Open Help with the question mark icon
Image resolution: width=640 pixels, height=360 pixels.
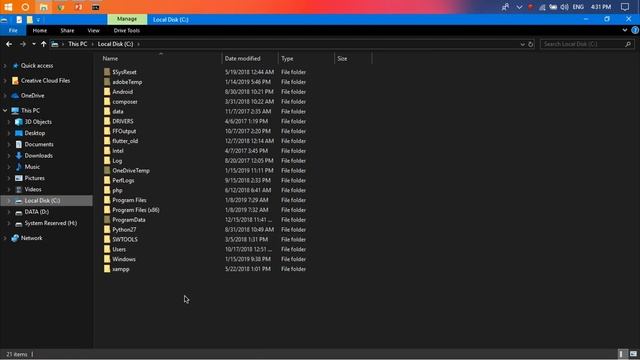(x=635, y=30)
